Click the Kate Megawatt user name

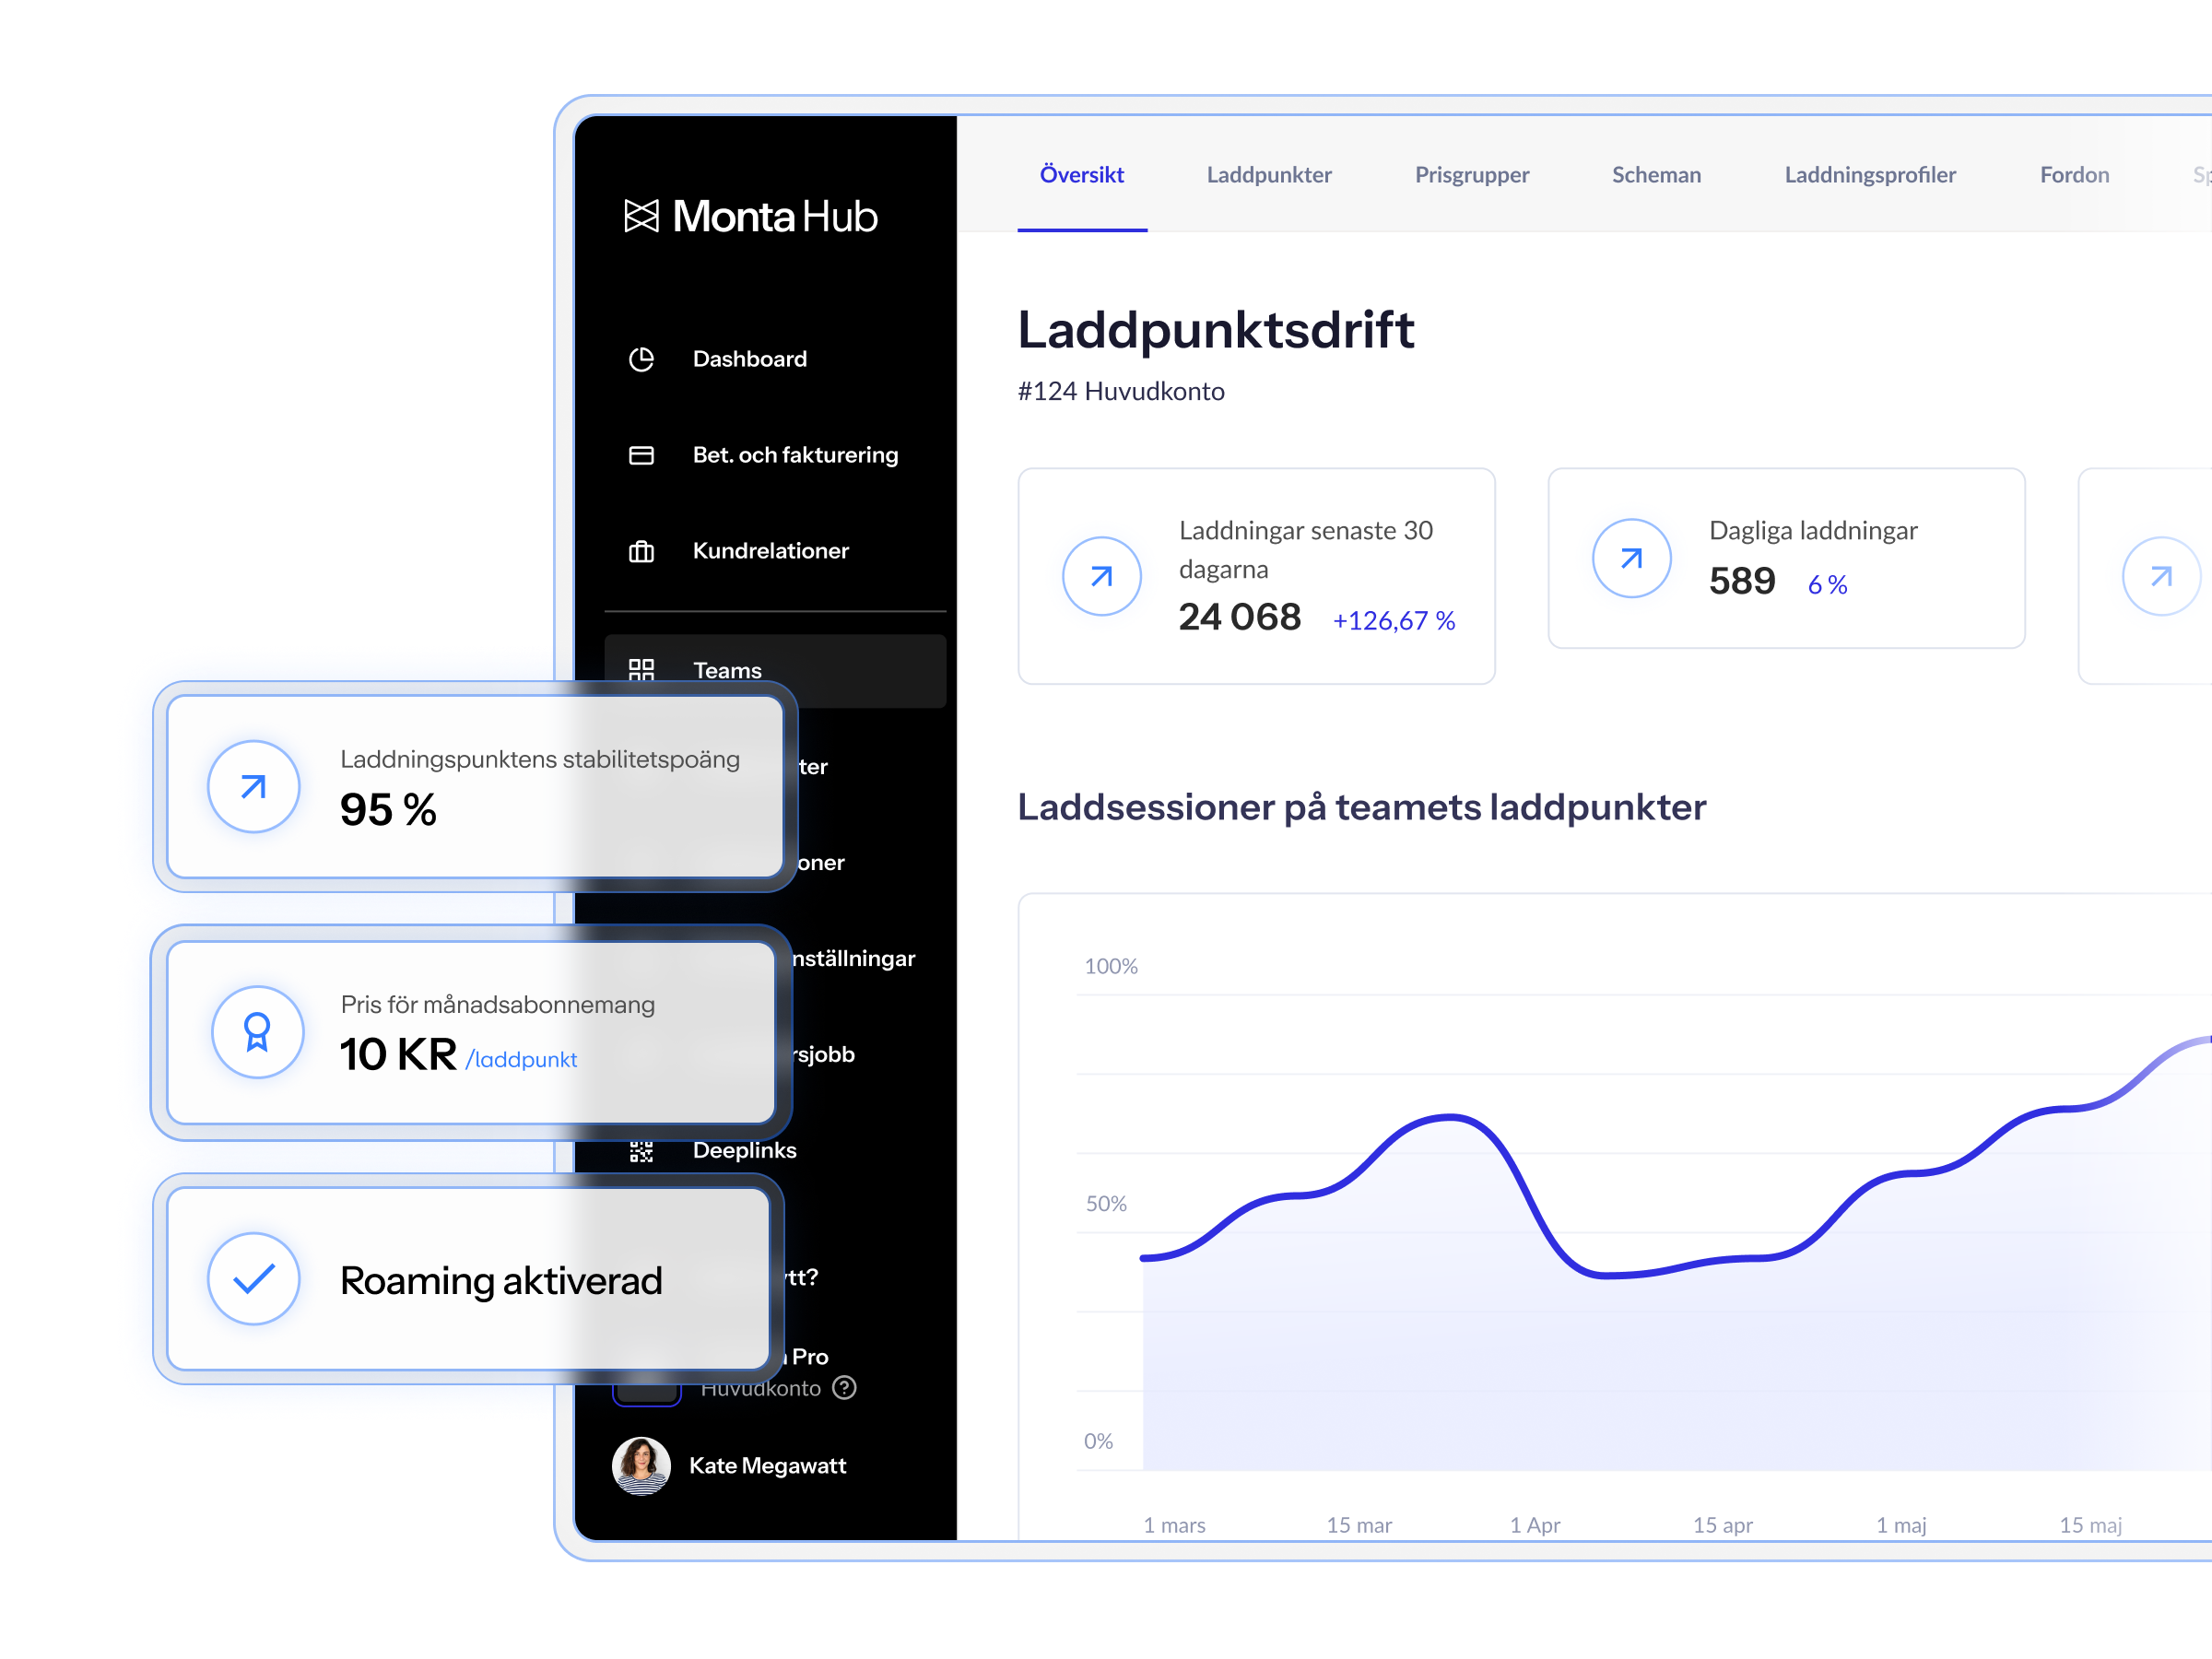[768, 1466]
